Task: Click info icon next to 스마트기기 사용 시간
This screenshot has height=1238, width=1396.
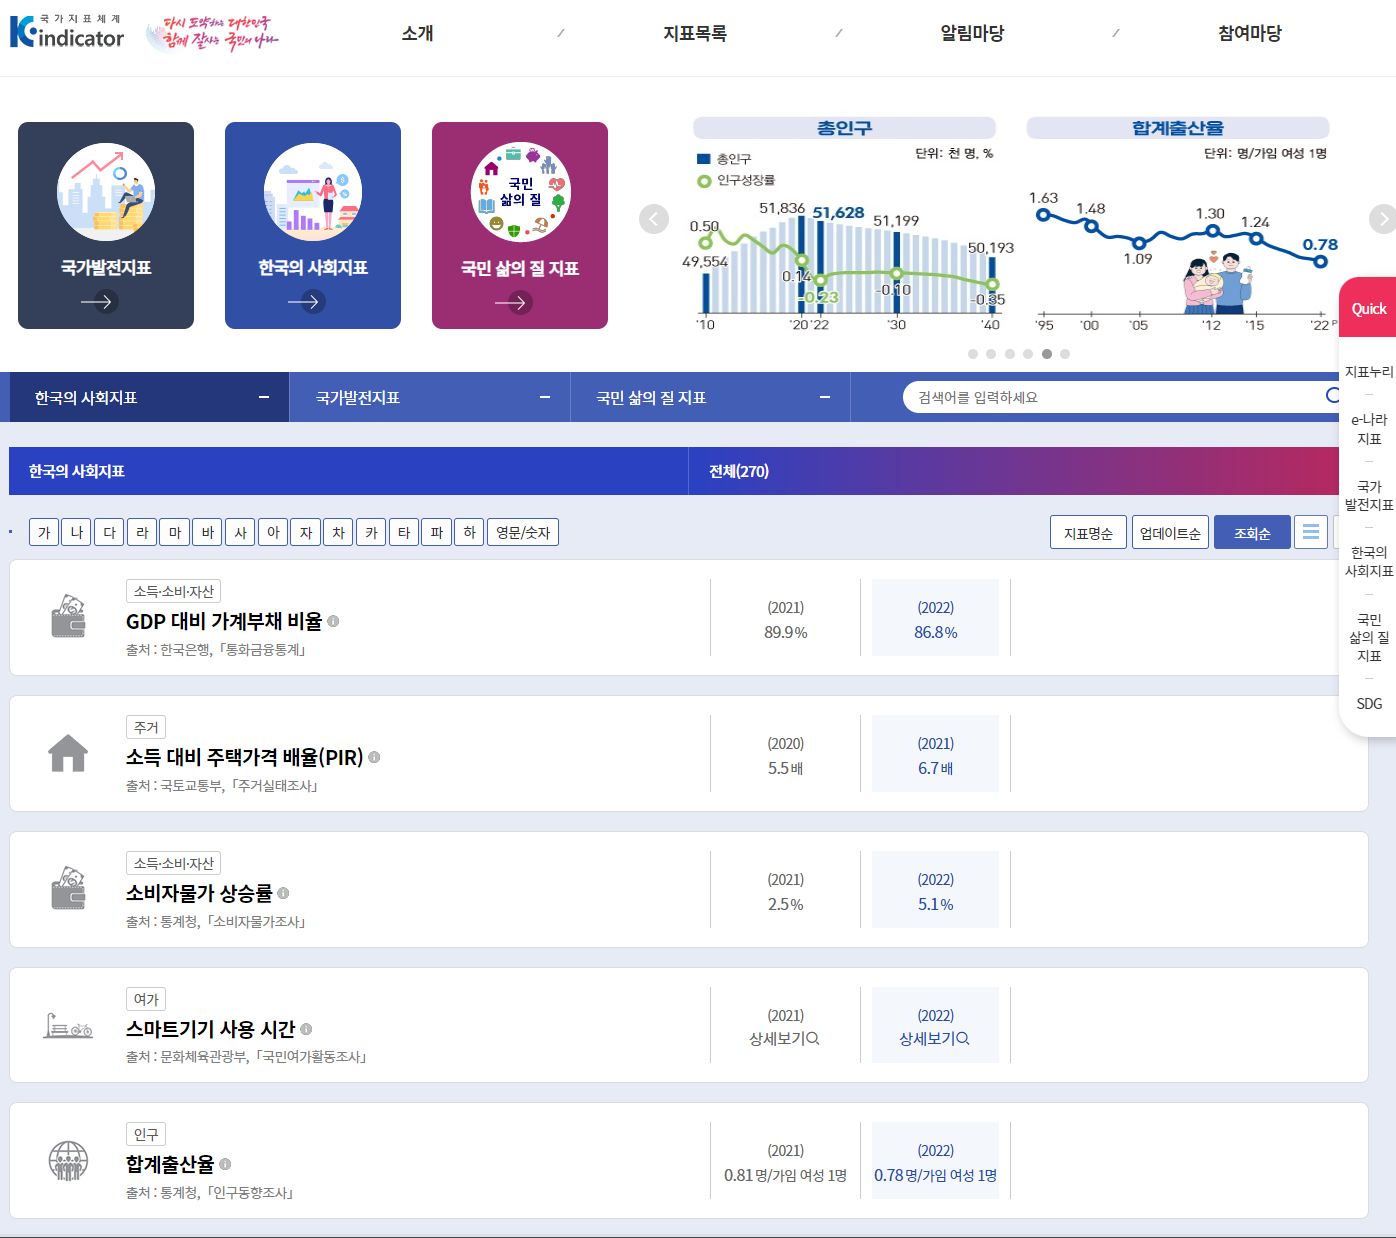Action: click(306, 1029)
